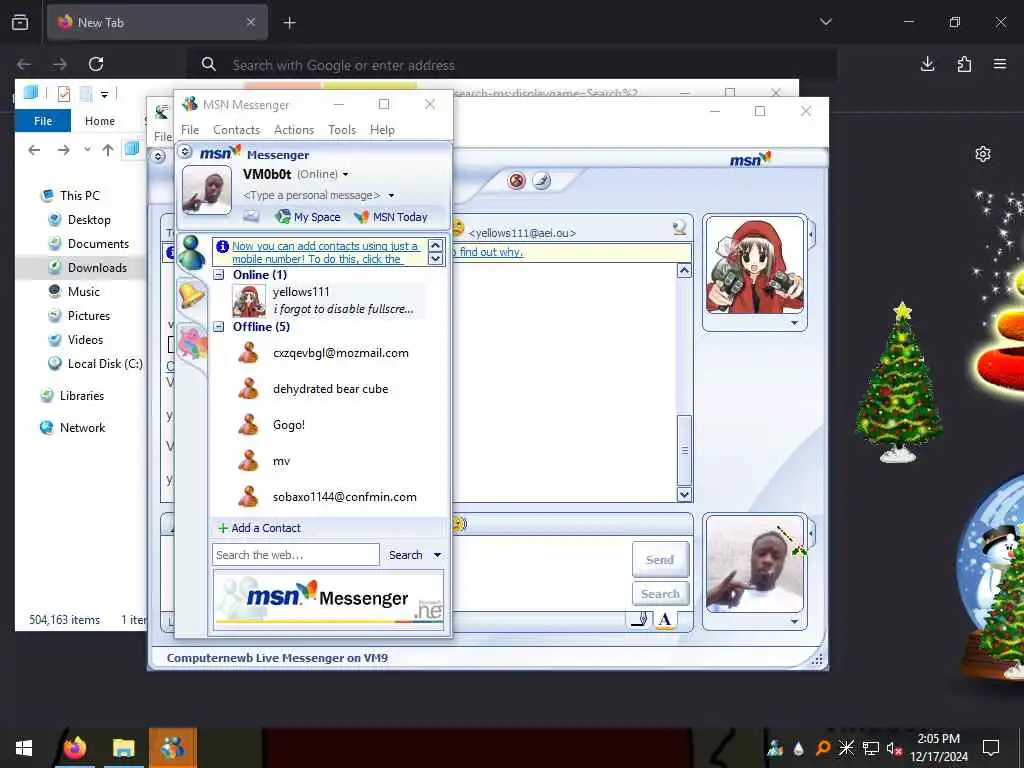Screen dimensions: 1024x768
Task: Click the offline buddy icon beside Gogo!
Action: point(248,424)
